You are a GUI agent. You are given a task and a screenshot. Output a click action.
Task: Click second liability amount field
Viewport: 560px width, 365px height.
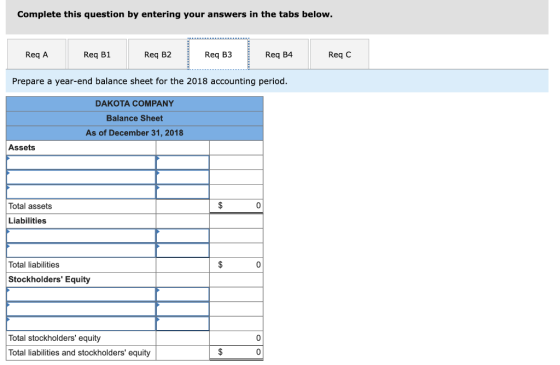182,250
